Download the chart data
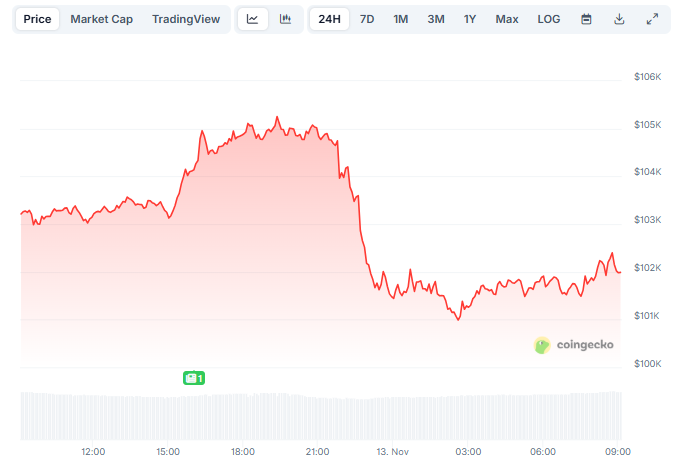This screenshot has width=676, height=465. [619, 19]
